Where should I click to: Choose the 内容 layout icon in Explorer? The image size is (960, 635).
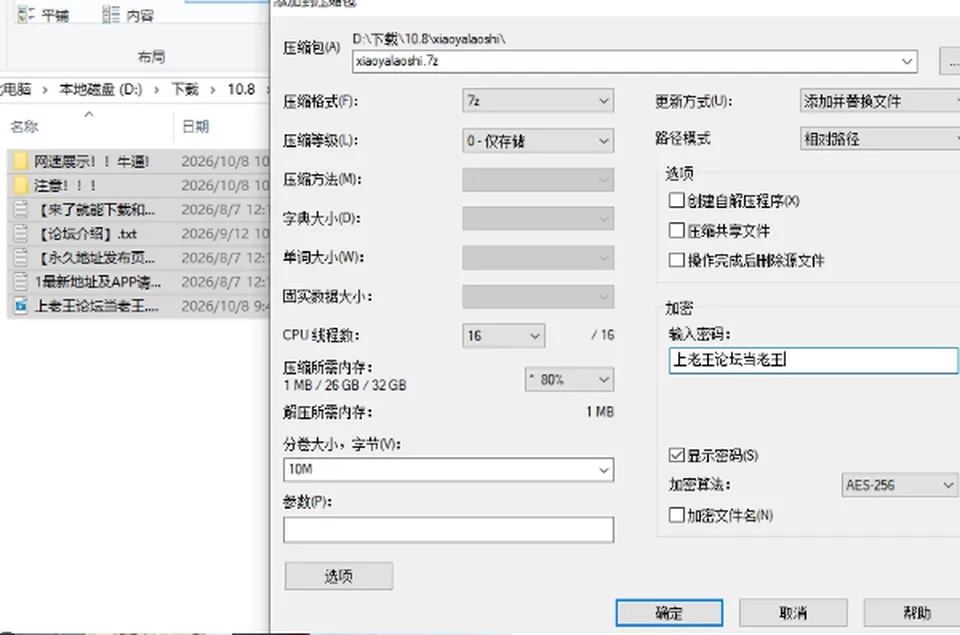pos(111,15)
